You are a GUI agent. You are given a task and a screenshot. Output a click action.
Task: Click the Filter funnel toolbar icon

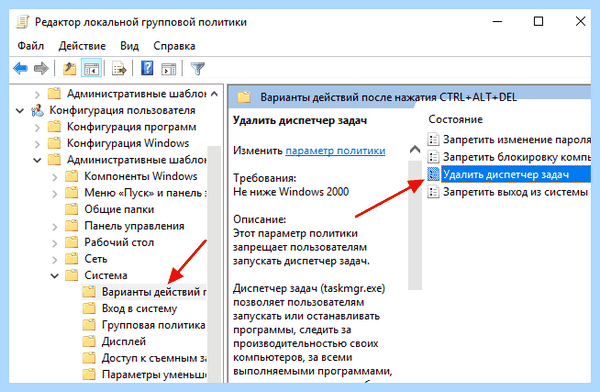pos(198,69)
